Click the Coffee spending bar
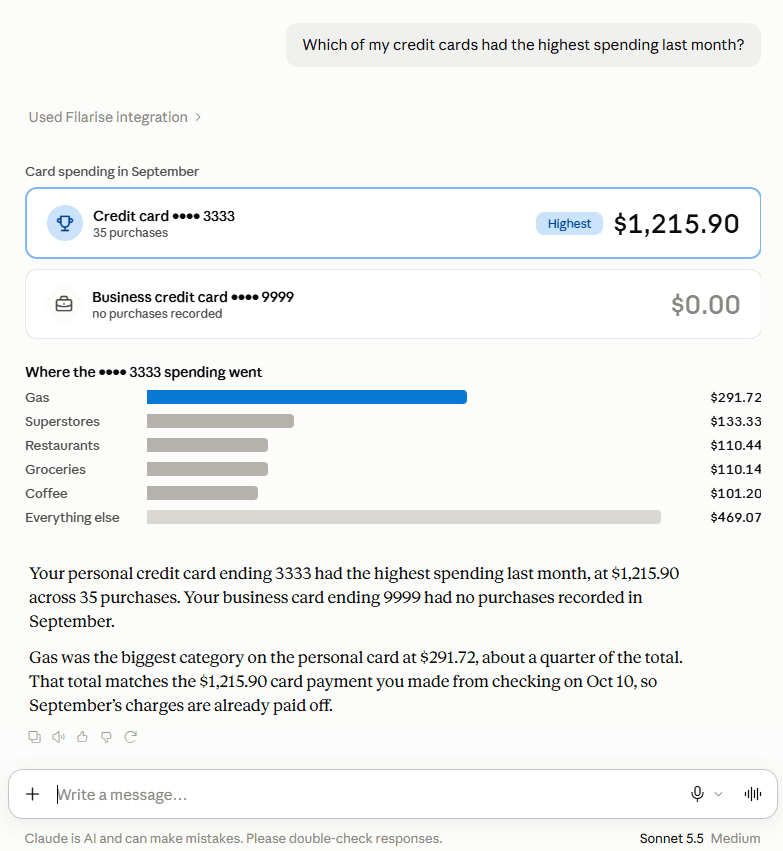783x851 pixels. coord(202,493)
